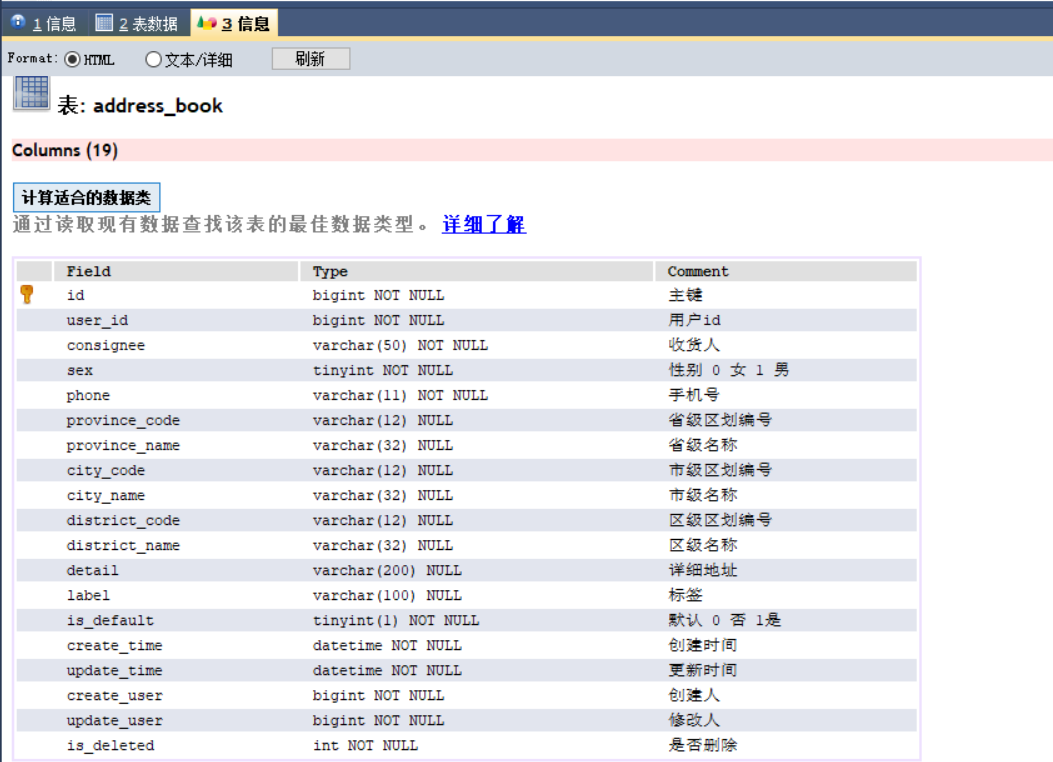Click comment '标签'
This screenshot has width=1053, height=762.
[x=686, y=595]
